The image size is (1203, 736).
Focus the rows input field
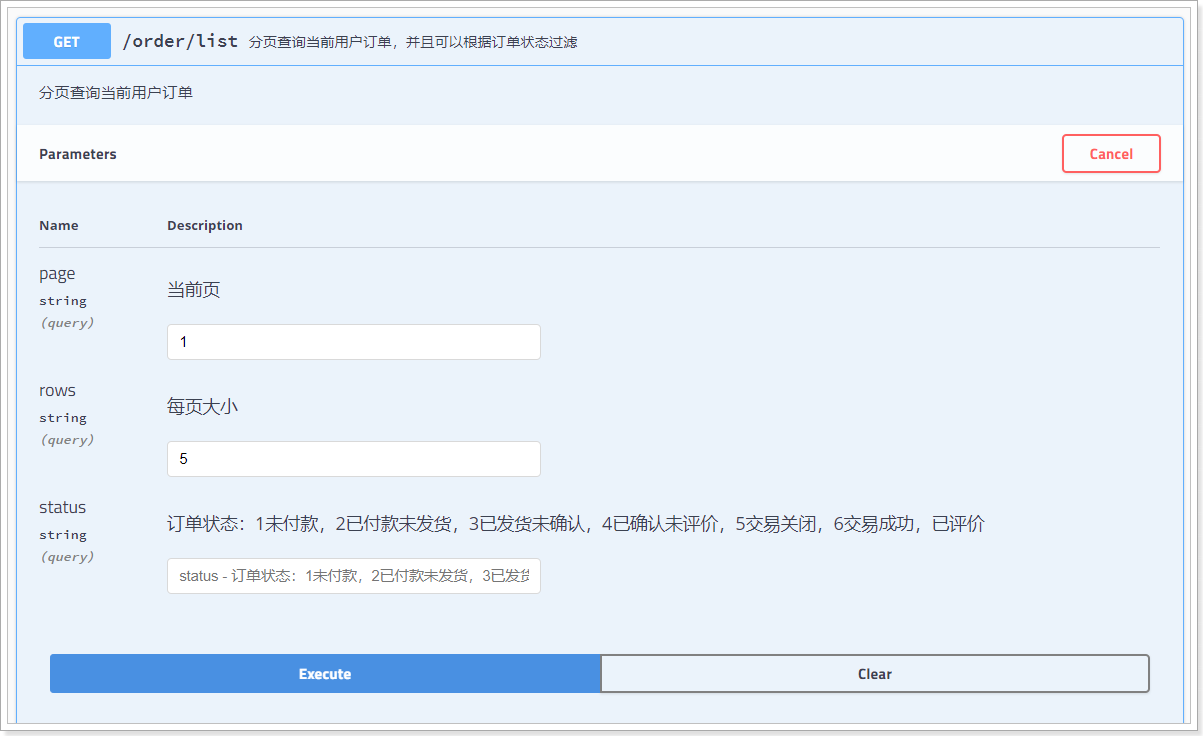point(354,459)
